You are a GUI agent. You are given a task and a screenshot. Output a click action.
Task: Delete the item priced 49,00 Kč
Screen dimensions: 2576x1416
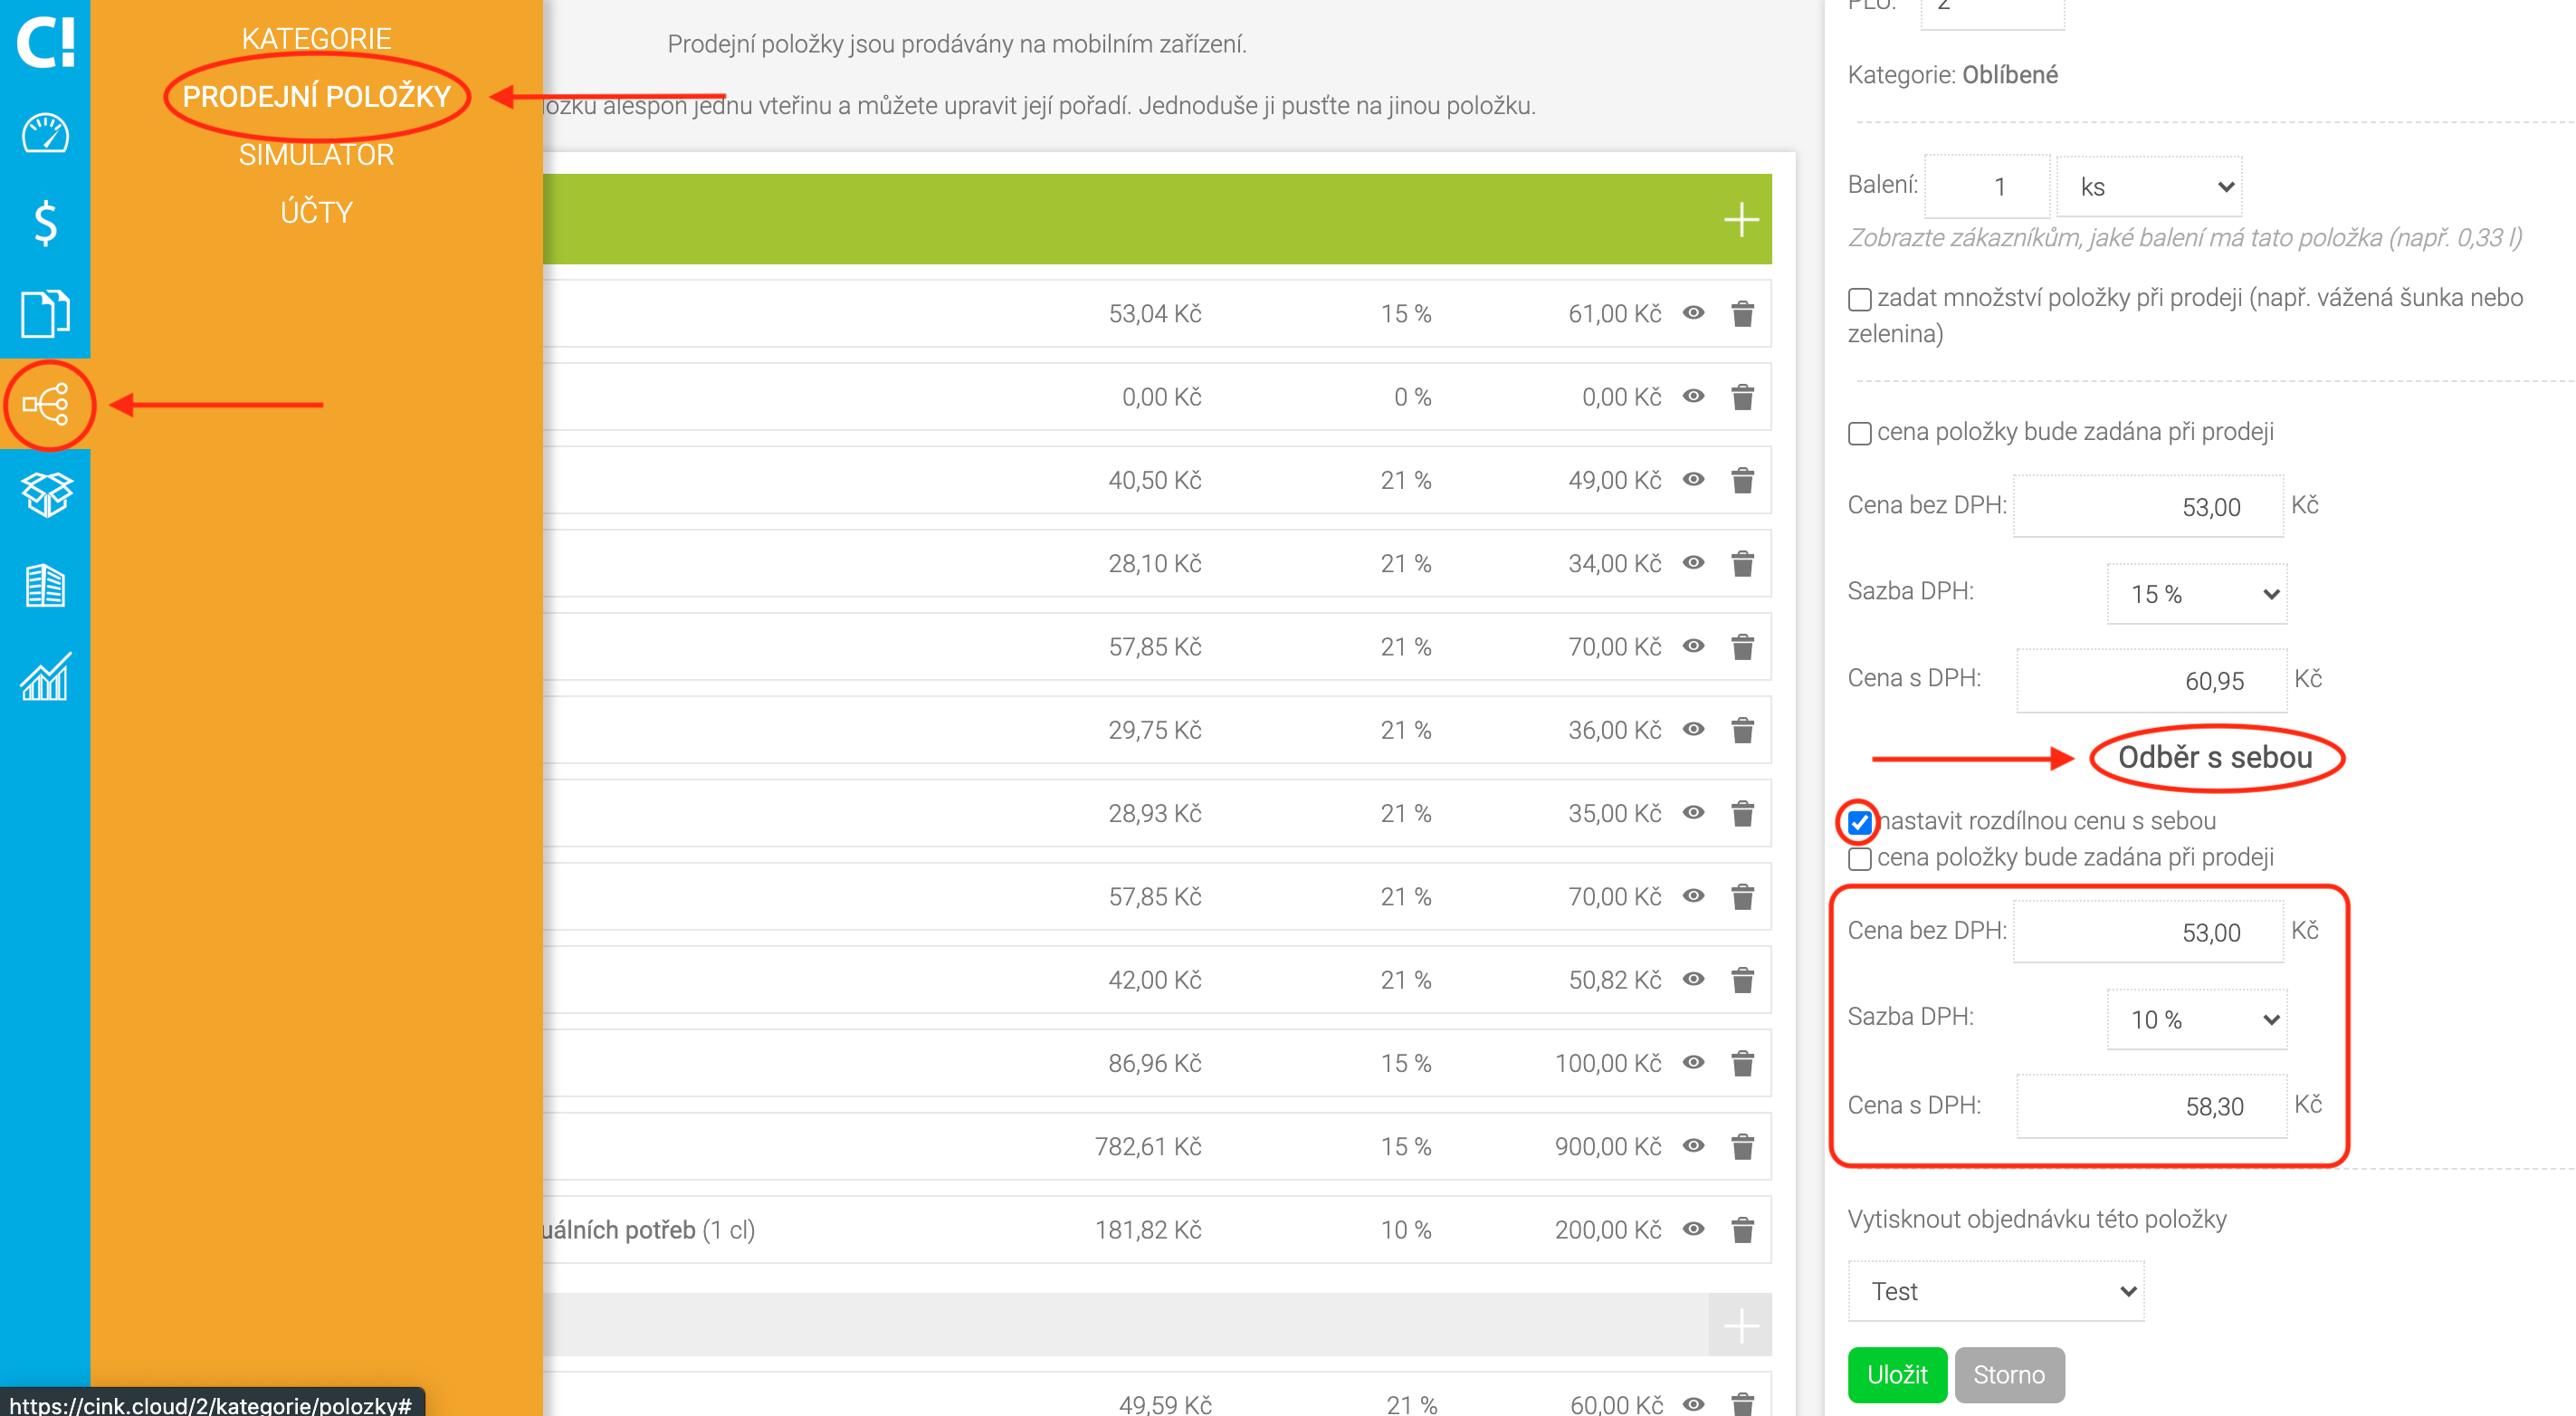pos(1742,480)
